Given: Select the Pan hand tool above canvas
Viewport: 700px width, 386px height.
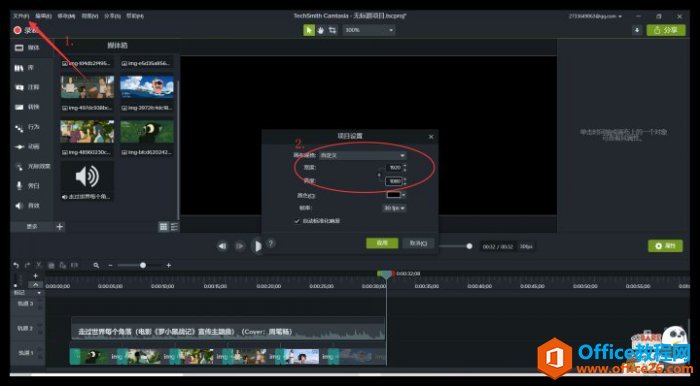Looking at the screenshot, I should pos(321,30).
